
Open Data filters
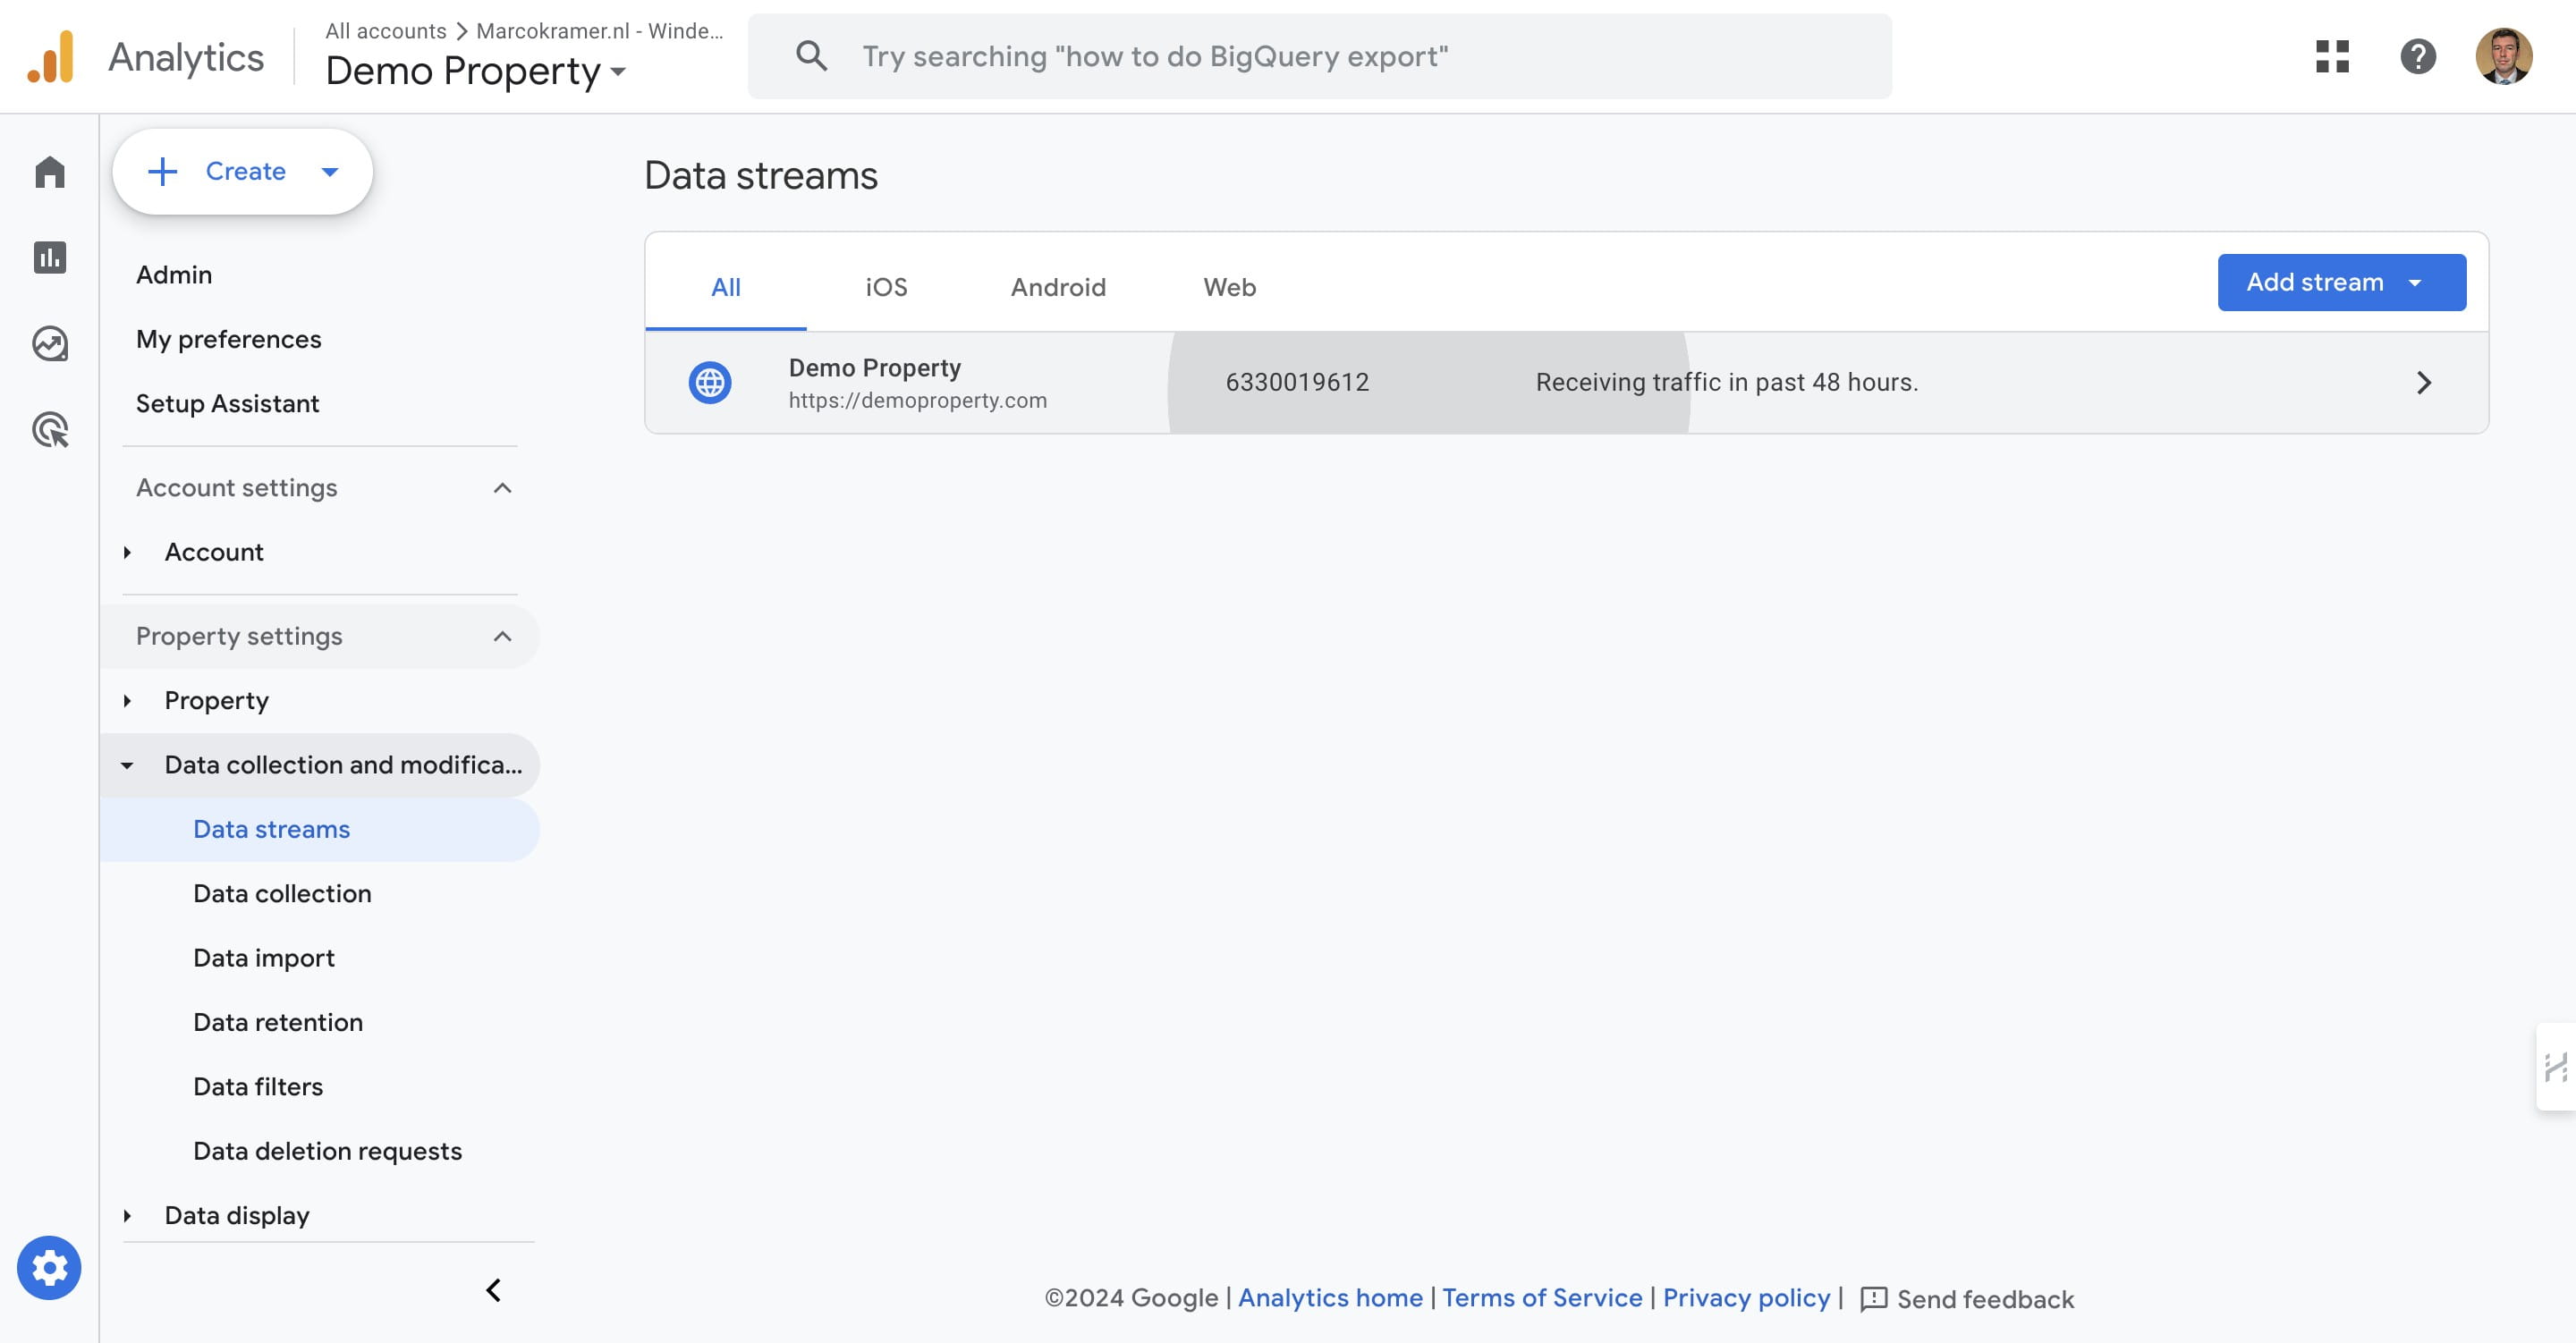[x=258, y=1086]
